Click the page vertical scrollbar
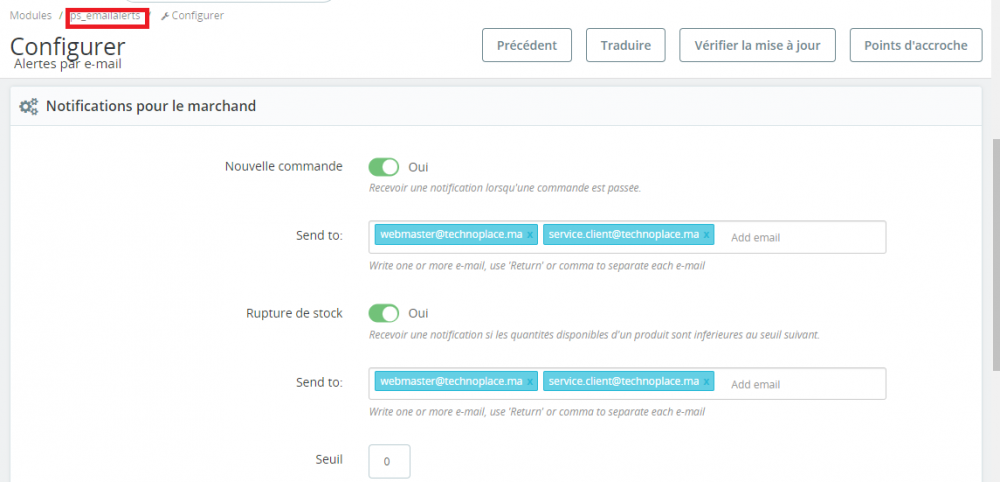The height and width of the screenshot is (482, 1000). (996, 255)
